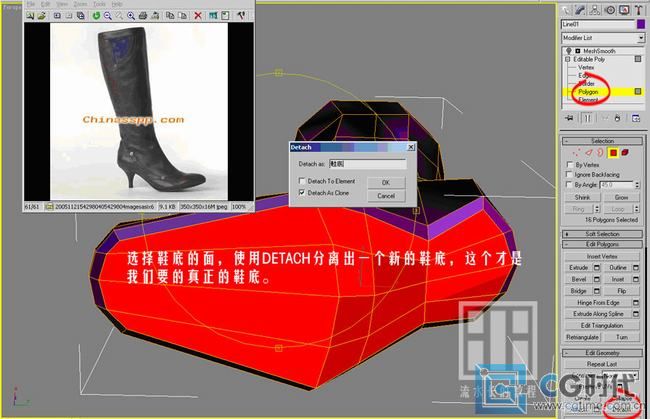Open the Create command panel tab
This screenshot has width=650, height=419.
[566, 10]
